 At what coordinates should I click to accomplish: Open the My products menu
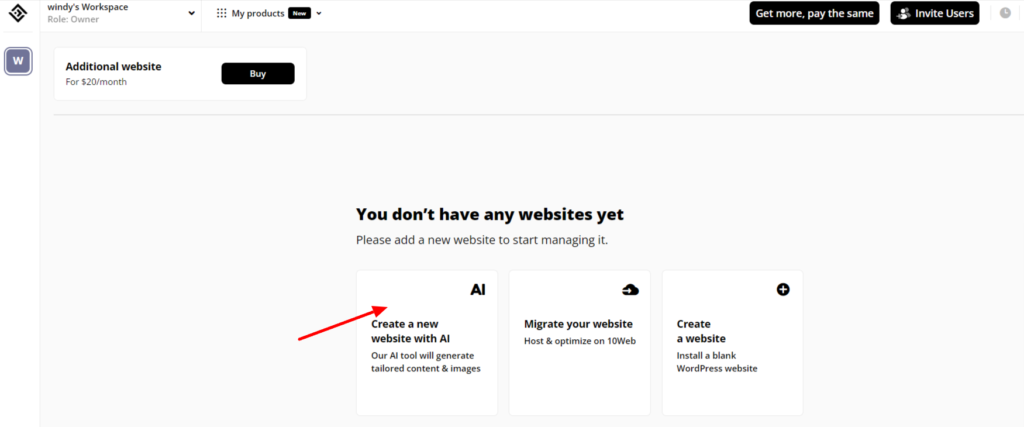tap(269, 13)
